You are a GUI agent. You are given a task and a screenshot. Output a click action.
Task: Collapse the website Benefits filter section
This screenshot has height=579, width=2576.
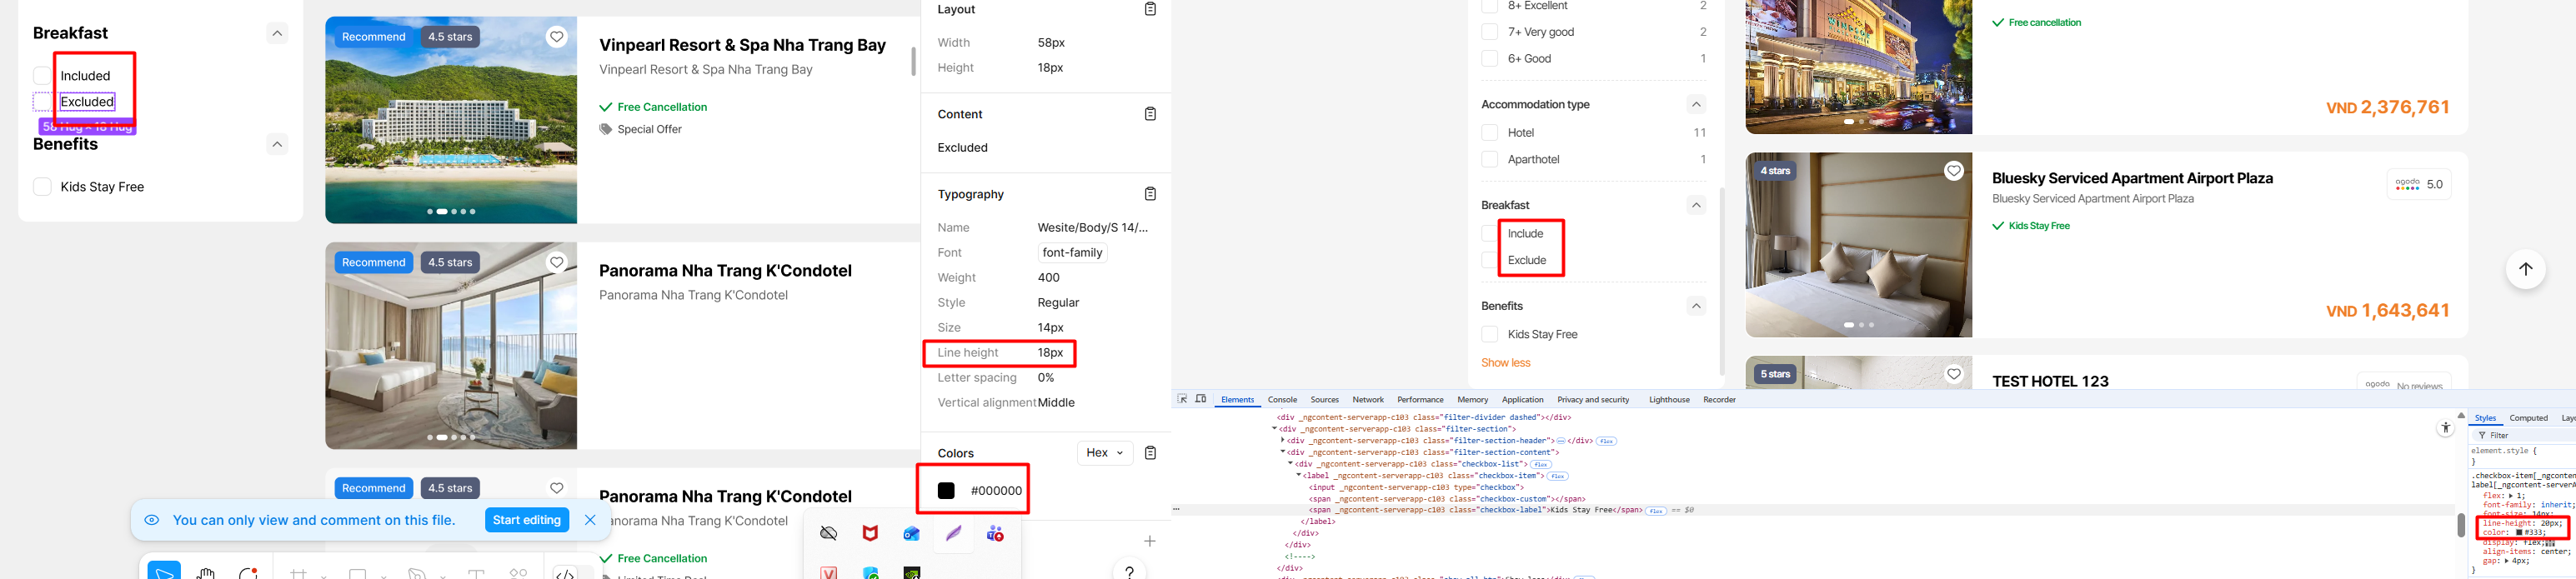(1696, 306)
